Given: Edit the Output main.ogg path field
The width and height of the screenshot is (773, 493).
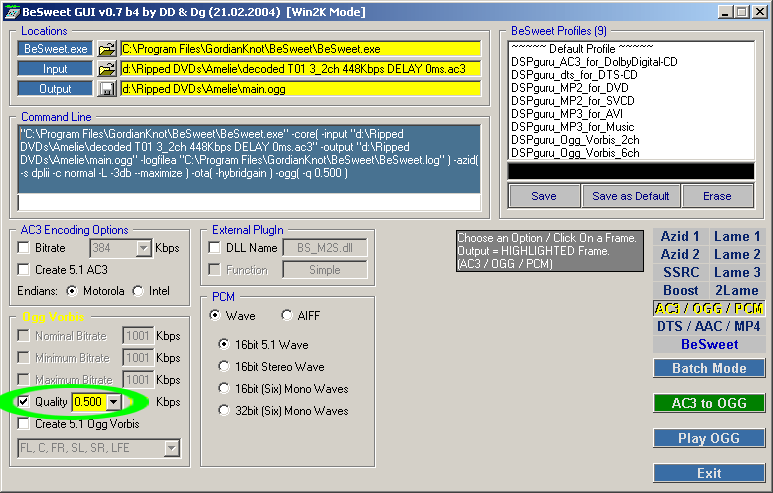Looking at the screenshot, I should tap(300, 89).
